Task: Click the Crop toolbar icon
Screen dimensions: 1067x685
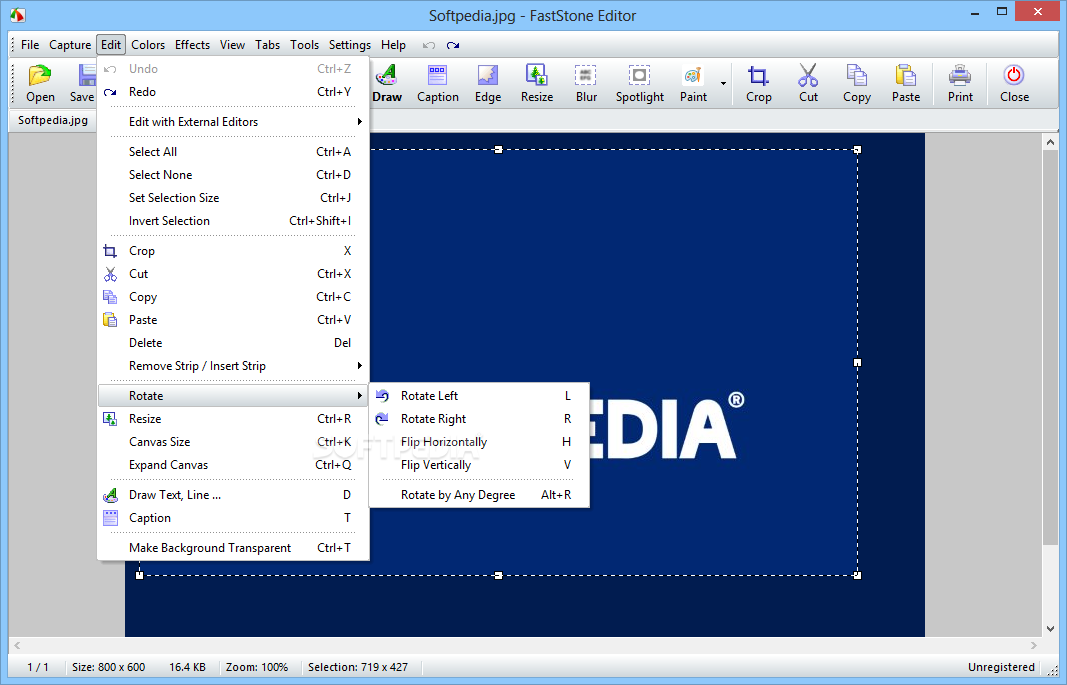Action: (x=758, y=75)
